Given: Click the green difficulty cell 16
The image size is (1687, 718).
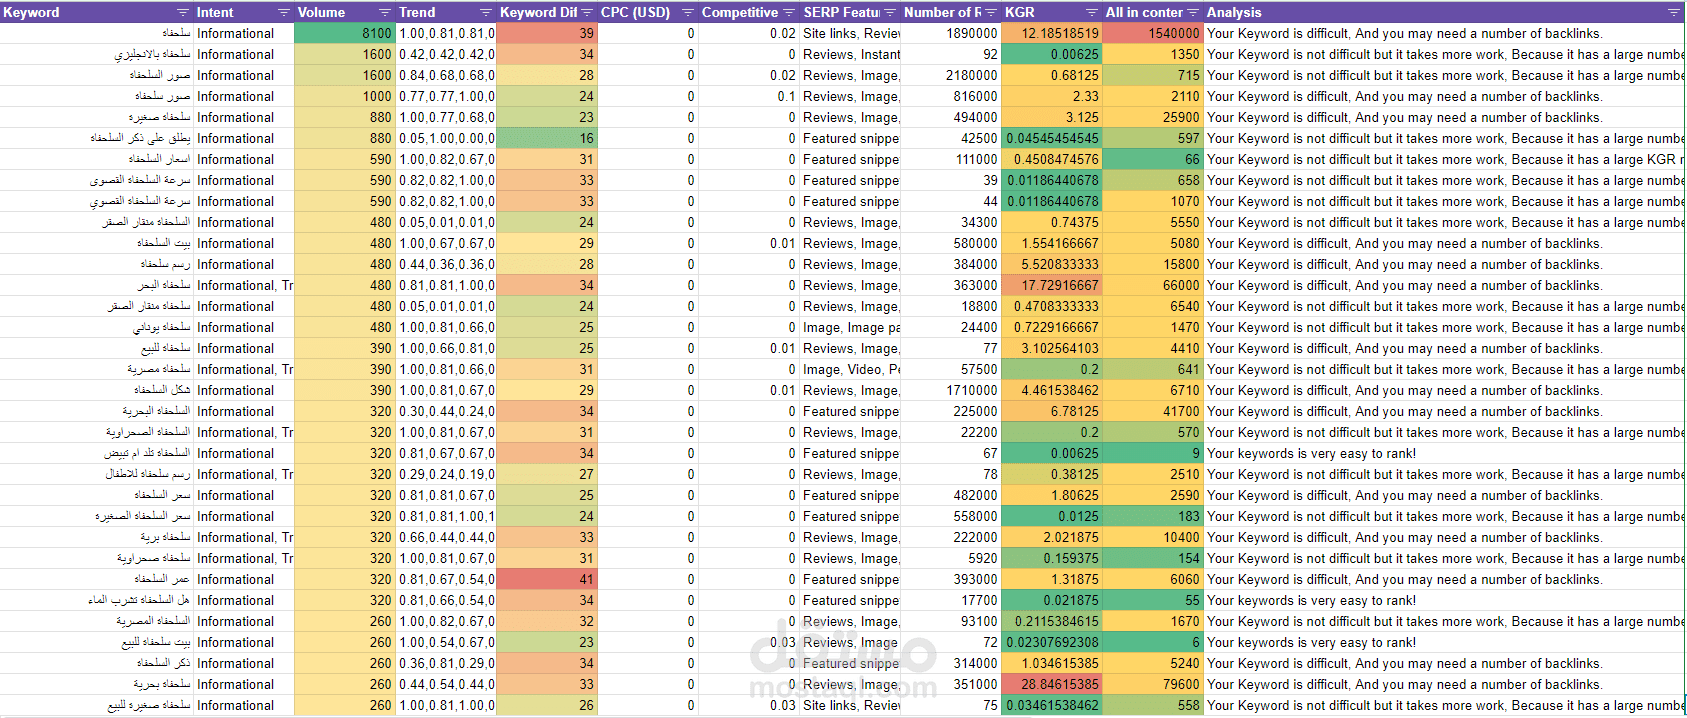Looking at the screenshot, I should click(547, 138).
